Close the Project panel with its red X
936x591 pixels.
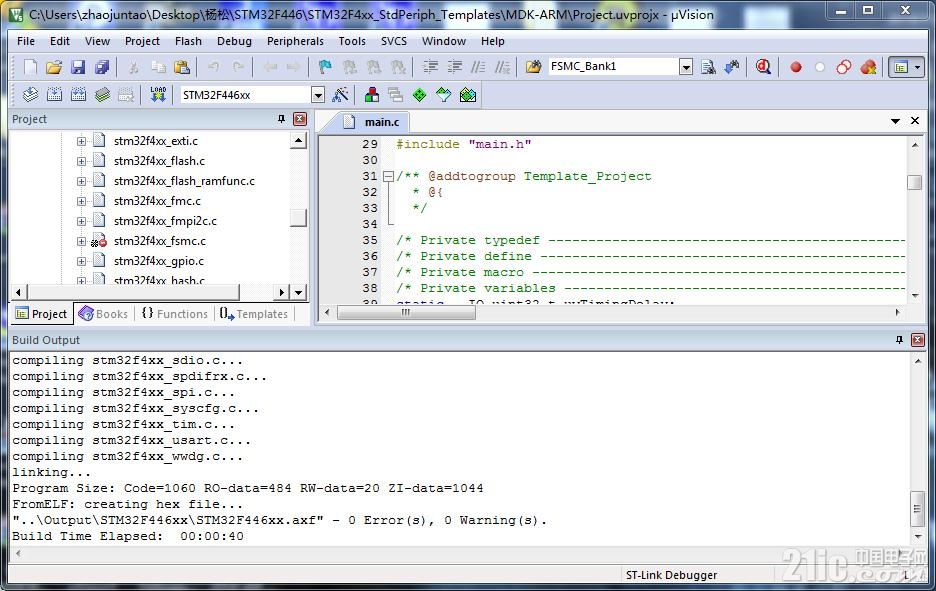300,119
